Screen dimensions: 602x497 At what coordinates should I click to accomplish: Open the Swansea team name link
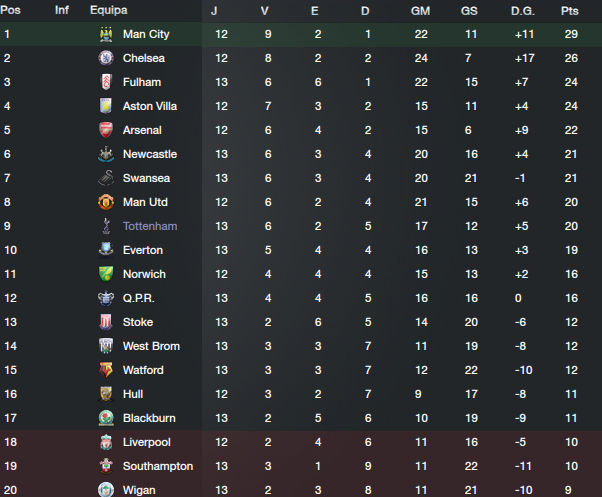pyautogui.click(x=146, y=178)
